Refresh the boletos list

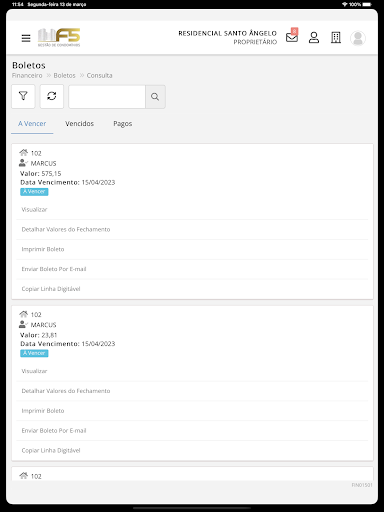[x=52, y=96]
